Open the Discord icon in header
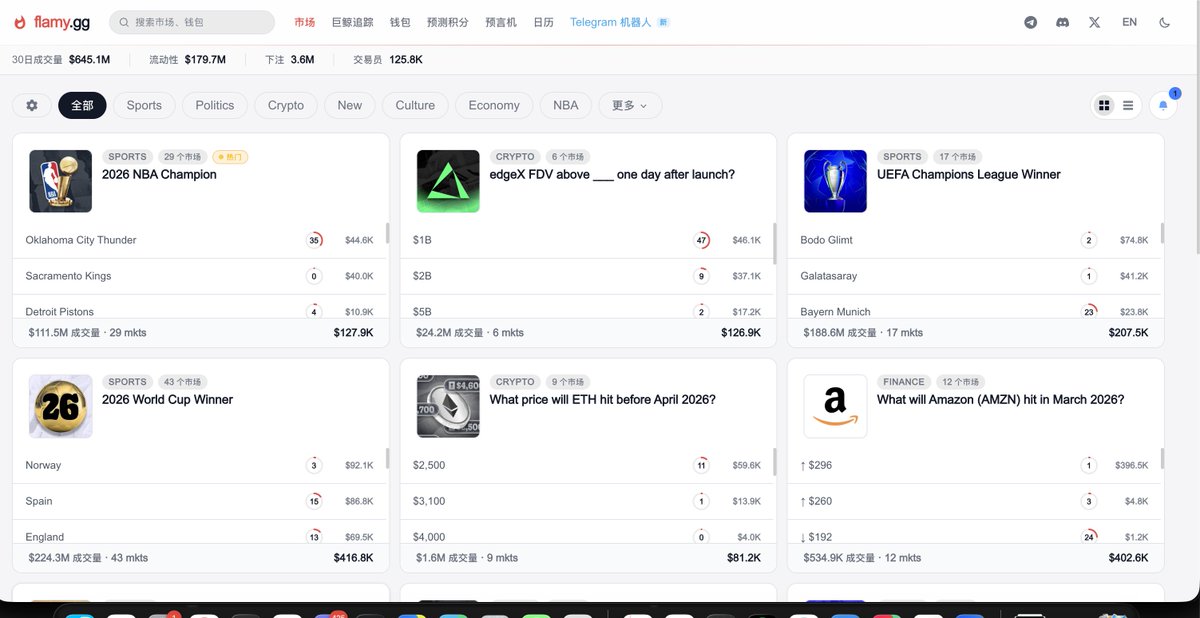The image size is (1200, 618). (1062, 22)
